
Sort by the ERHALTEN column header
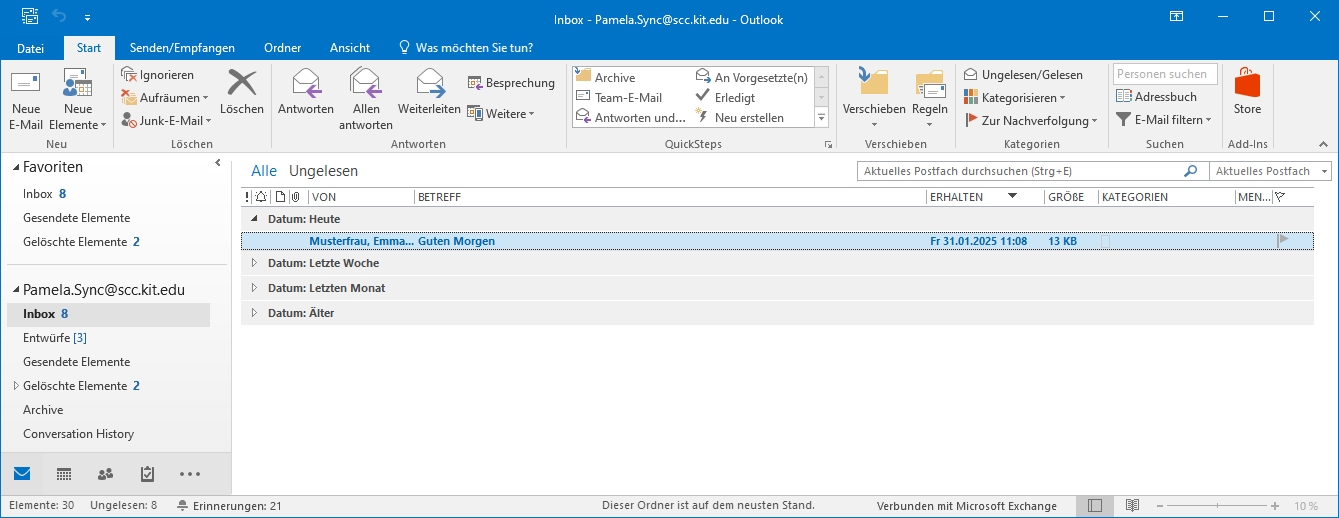click(984, 197)
